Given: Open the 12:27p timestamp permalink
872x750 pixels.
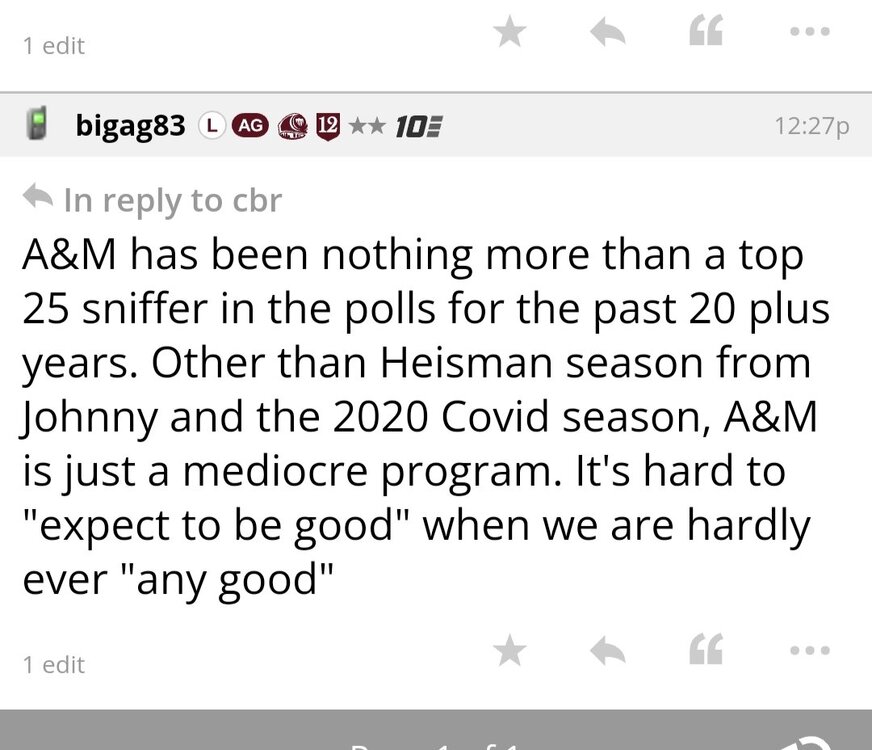Looking at the screenshot, I should click(x=811, y=126).
